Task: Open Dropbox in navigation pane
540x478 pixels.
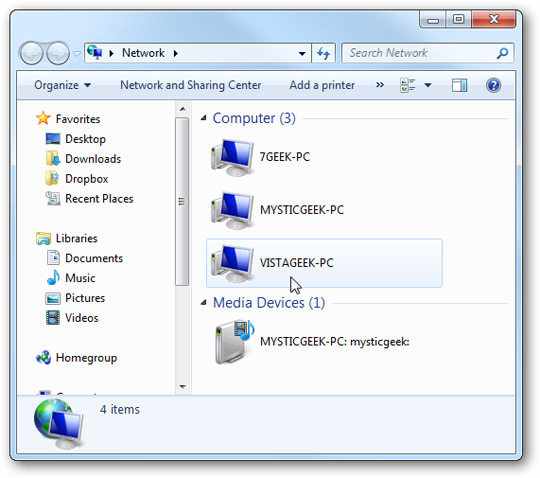Action: [87, 179]
